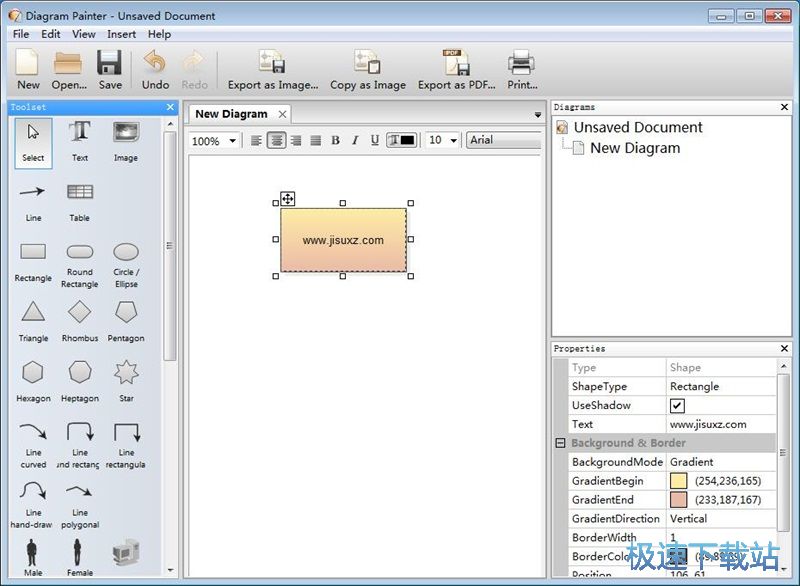Viewport: 800px width, 586px height.
Task: Choose the Star shape tool
Action: [126, 380]
